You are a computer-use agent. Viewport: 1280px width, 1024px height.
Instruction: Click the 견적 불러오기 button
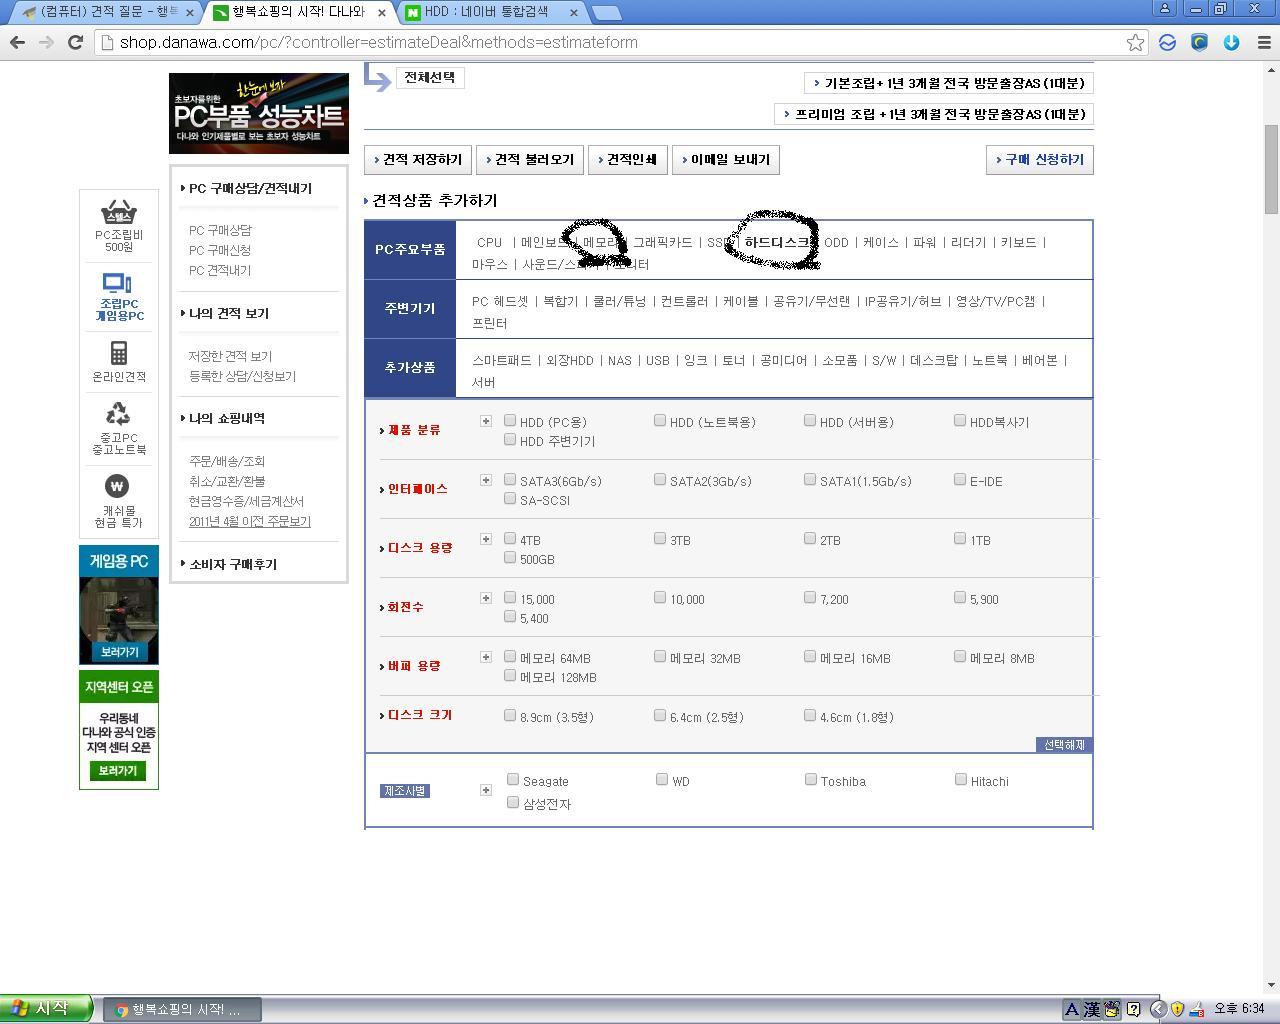(530, 160)
